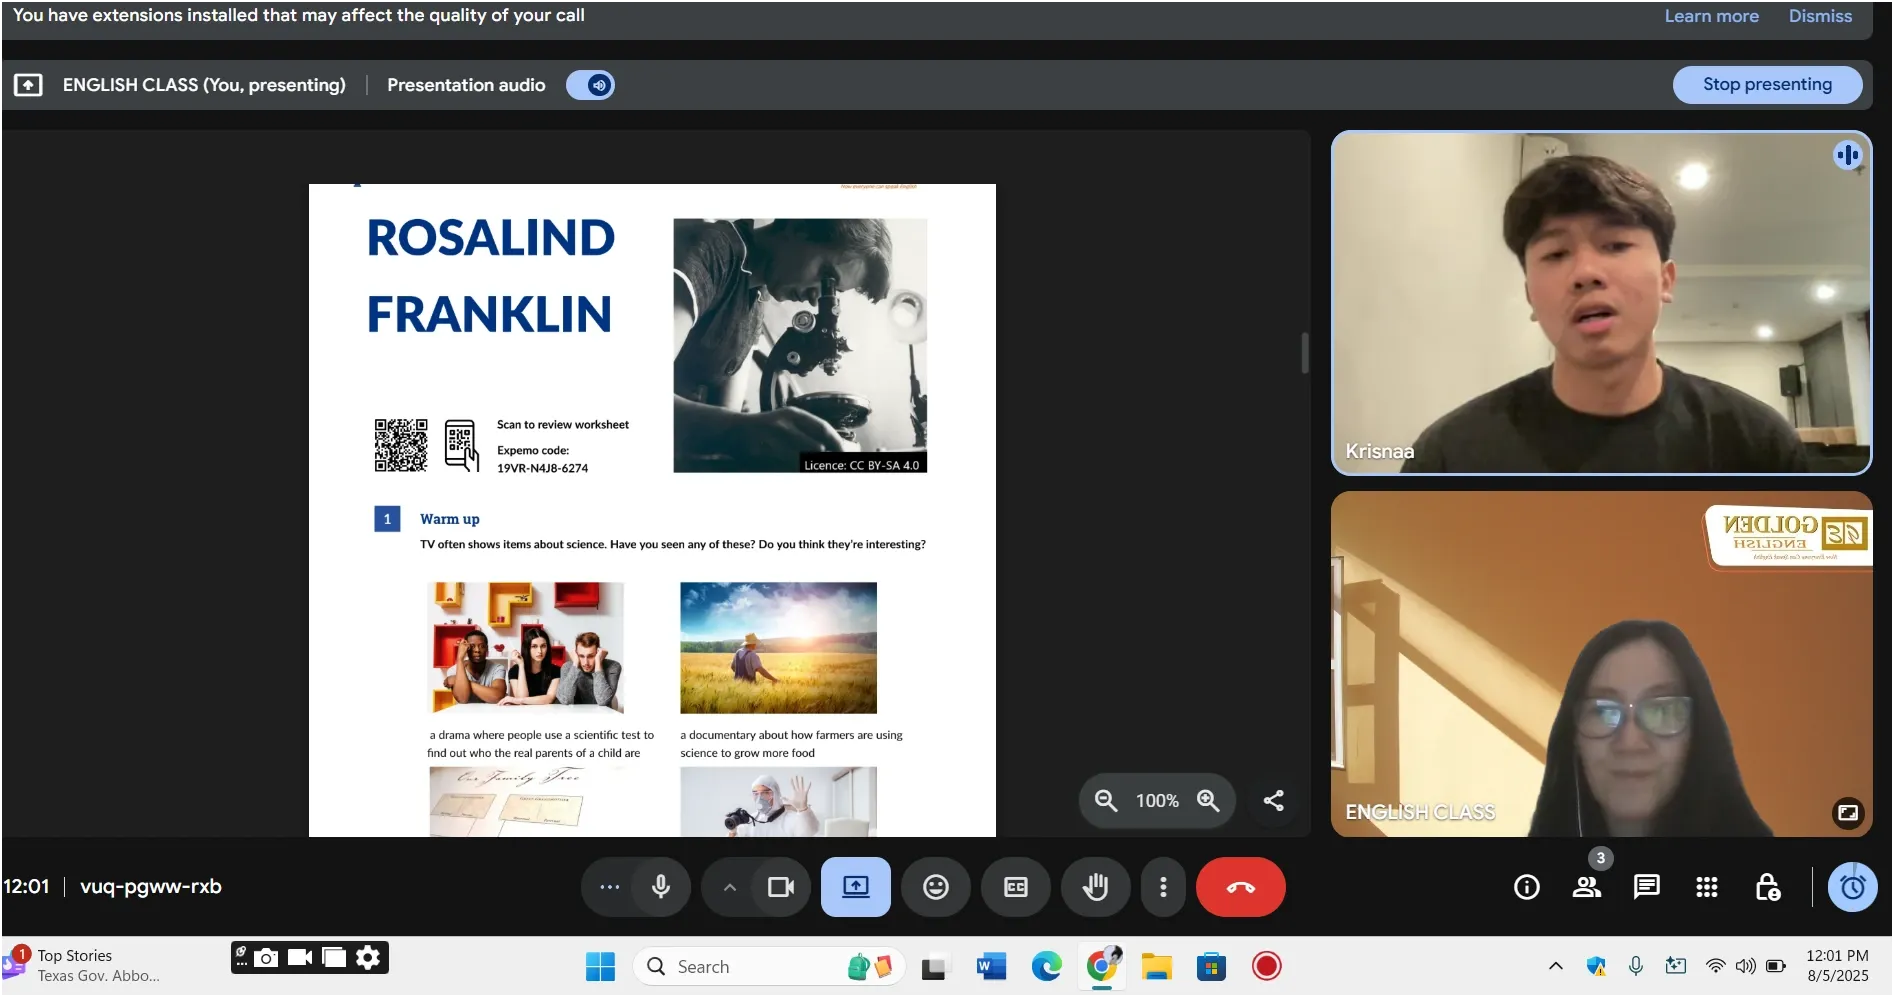Click the Windows Search box
The width and height of the screenshot is (1894, 997).
click(x=770, y=966)
